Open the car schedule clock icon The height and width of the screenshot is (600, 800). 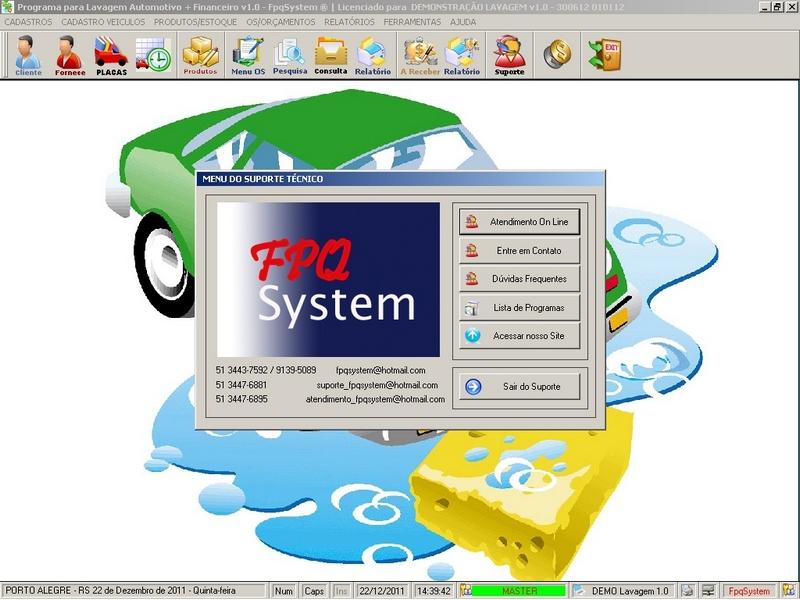click(153, 55)
